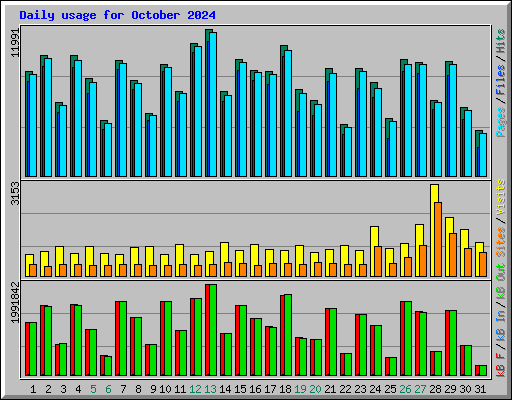Click the orange sites bar for day 28
512x400 pixels.
coord(438,239)
